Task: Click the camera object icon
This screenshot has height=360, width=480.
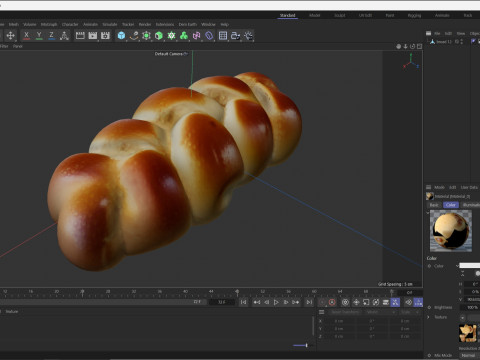Action: (x=236, y=36)
